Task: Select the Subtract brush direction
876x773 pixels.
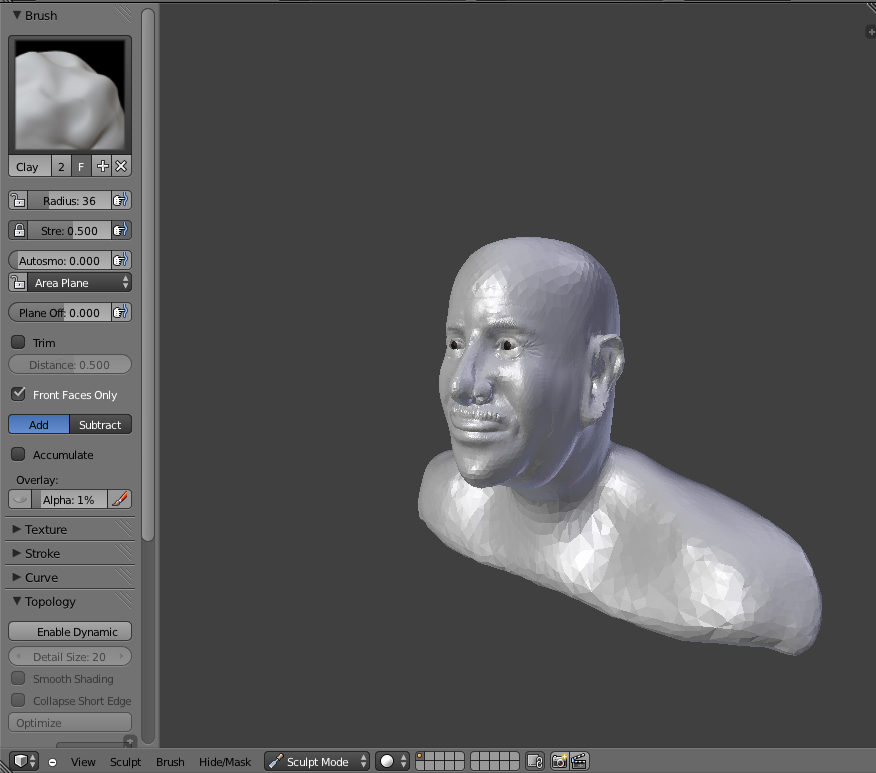Action: tap(100, 425)
